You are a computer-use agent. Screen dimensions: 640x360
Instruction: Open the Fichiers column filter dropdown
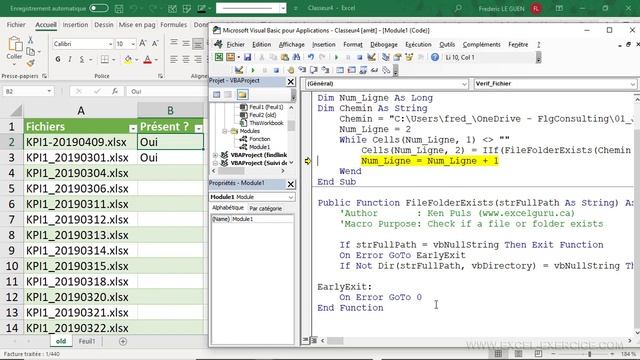pyautogui.click(x=133, y=129)
